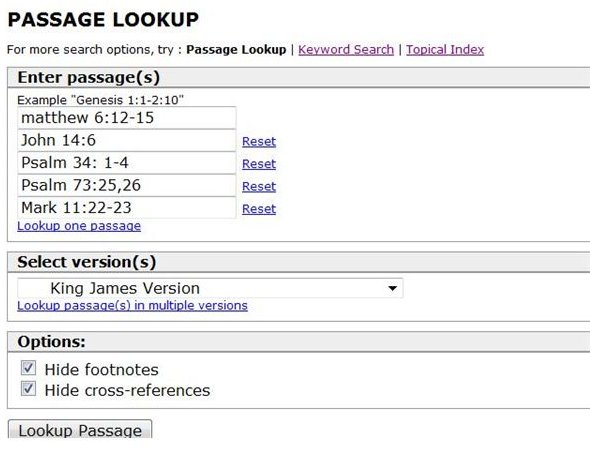Click the version dropdown arrow
The height and width of the screenshot is (449, 590).
point(392,289)
